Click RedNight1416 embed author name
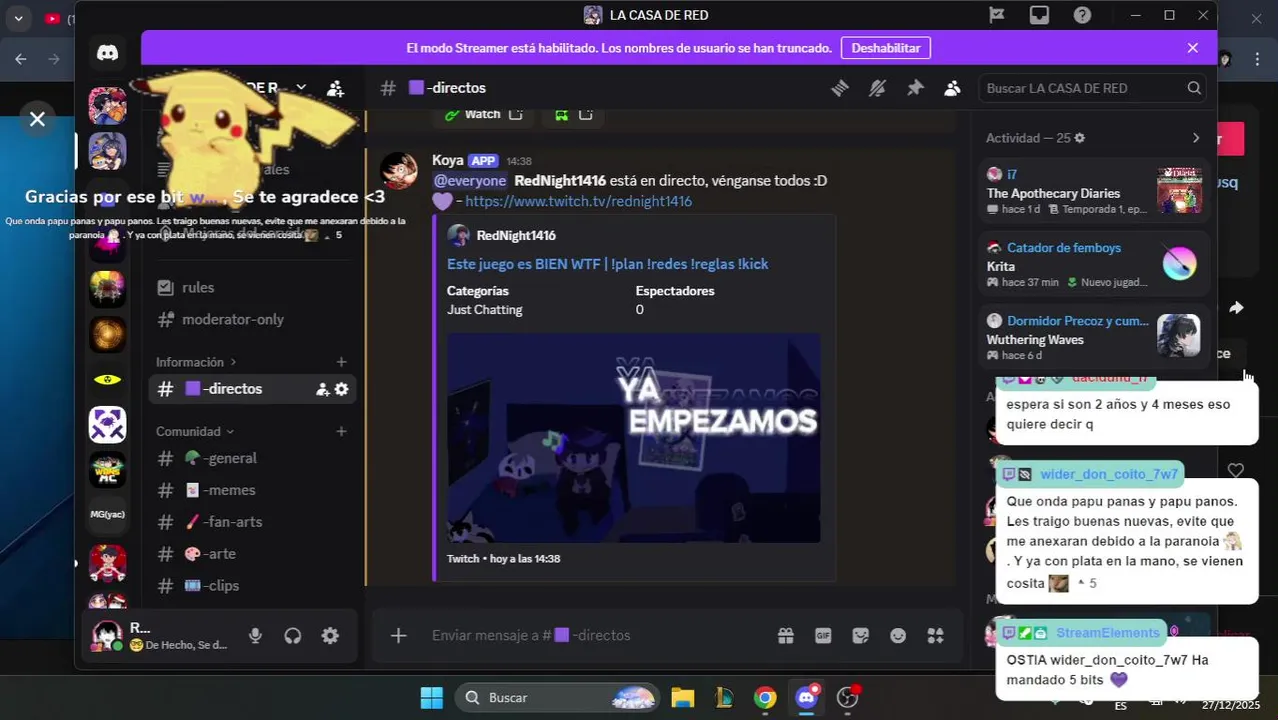Viewport: 1278px width, 720px height. coord(516,235)
